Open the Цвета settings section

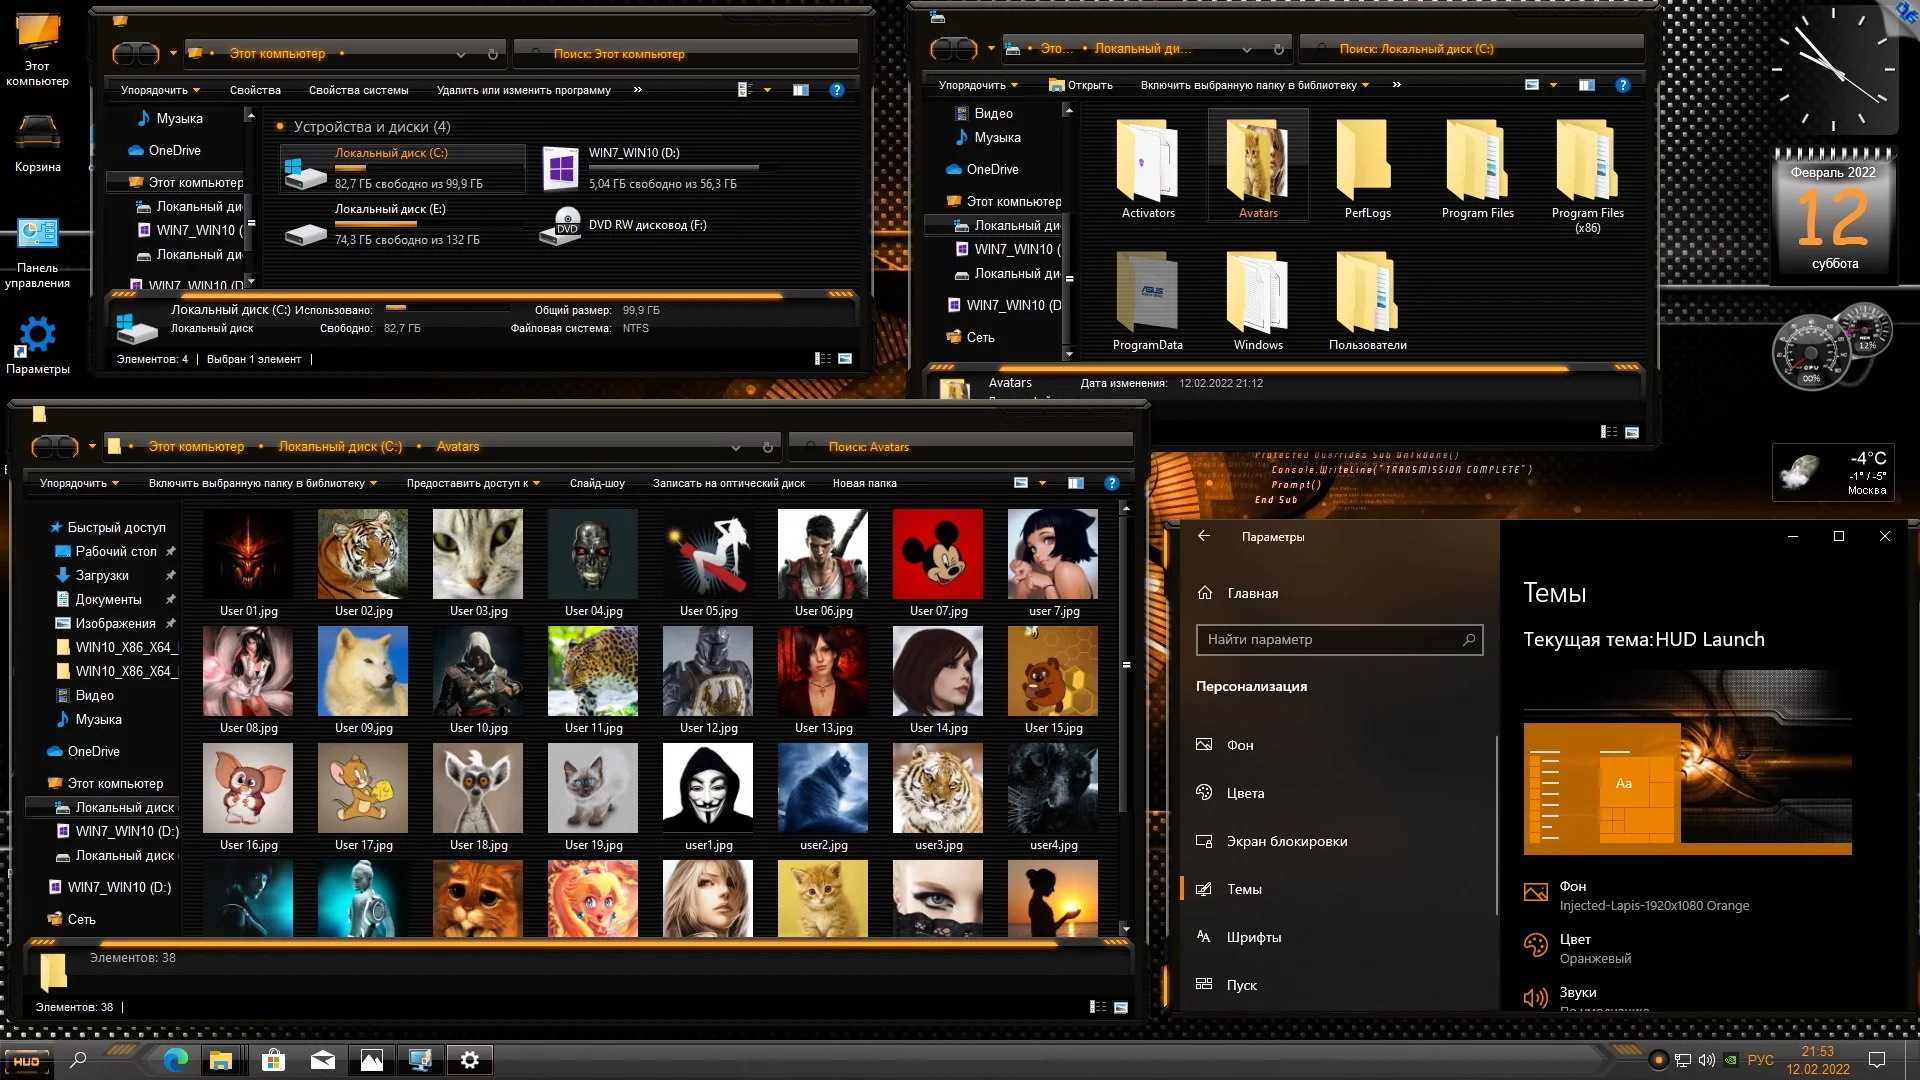tap(1245, 793)
